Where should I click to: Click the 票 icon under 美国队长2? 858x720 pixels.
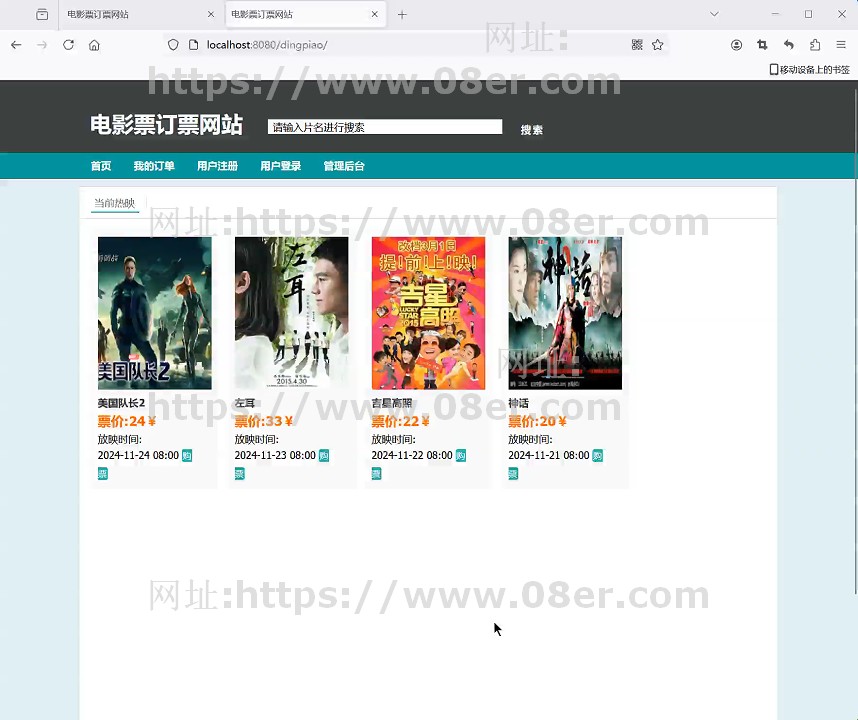(103, 474)
